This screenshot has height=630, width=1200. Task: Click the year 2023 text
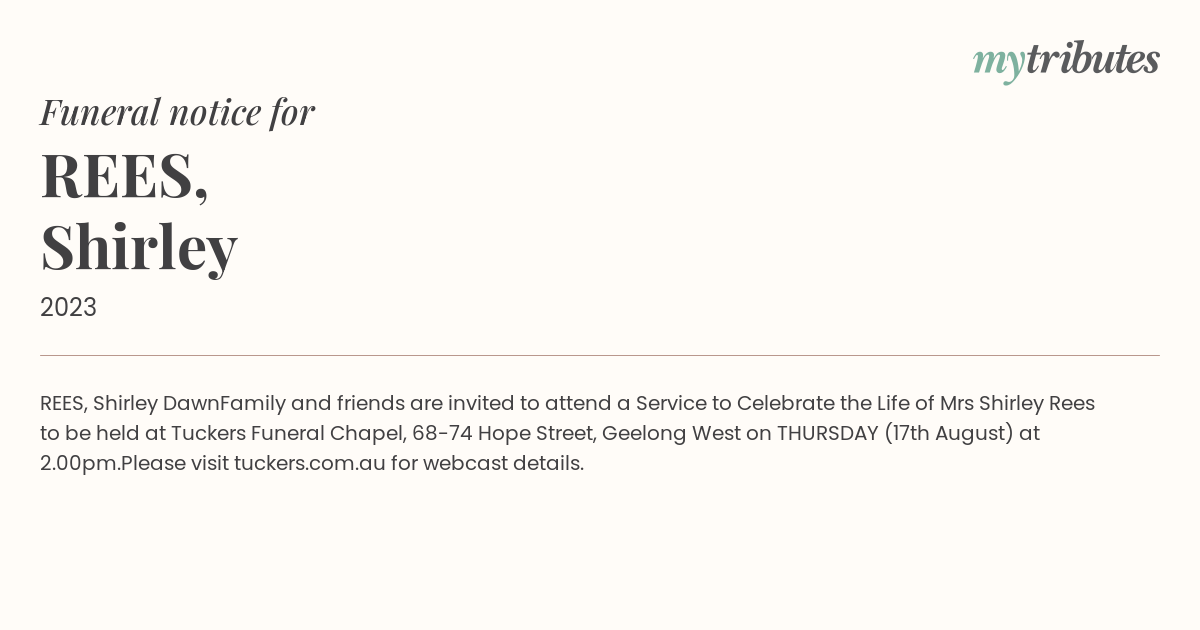coord(68,307)
